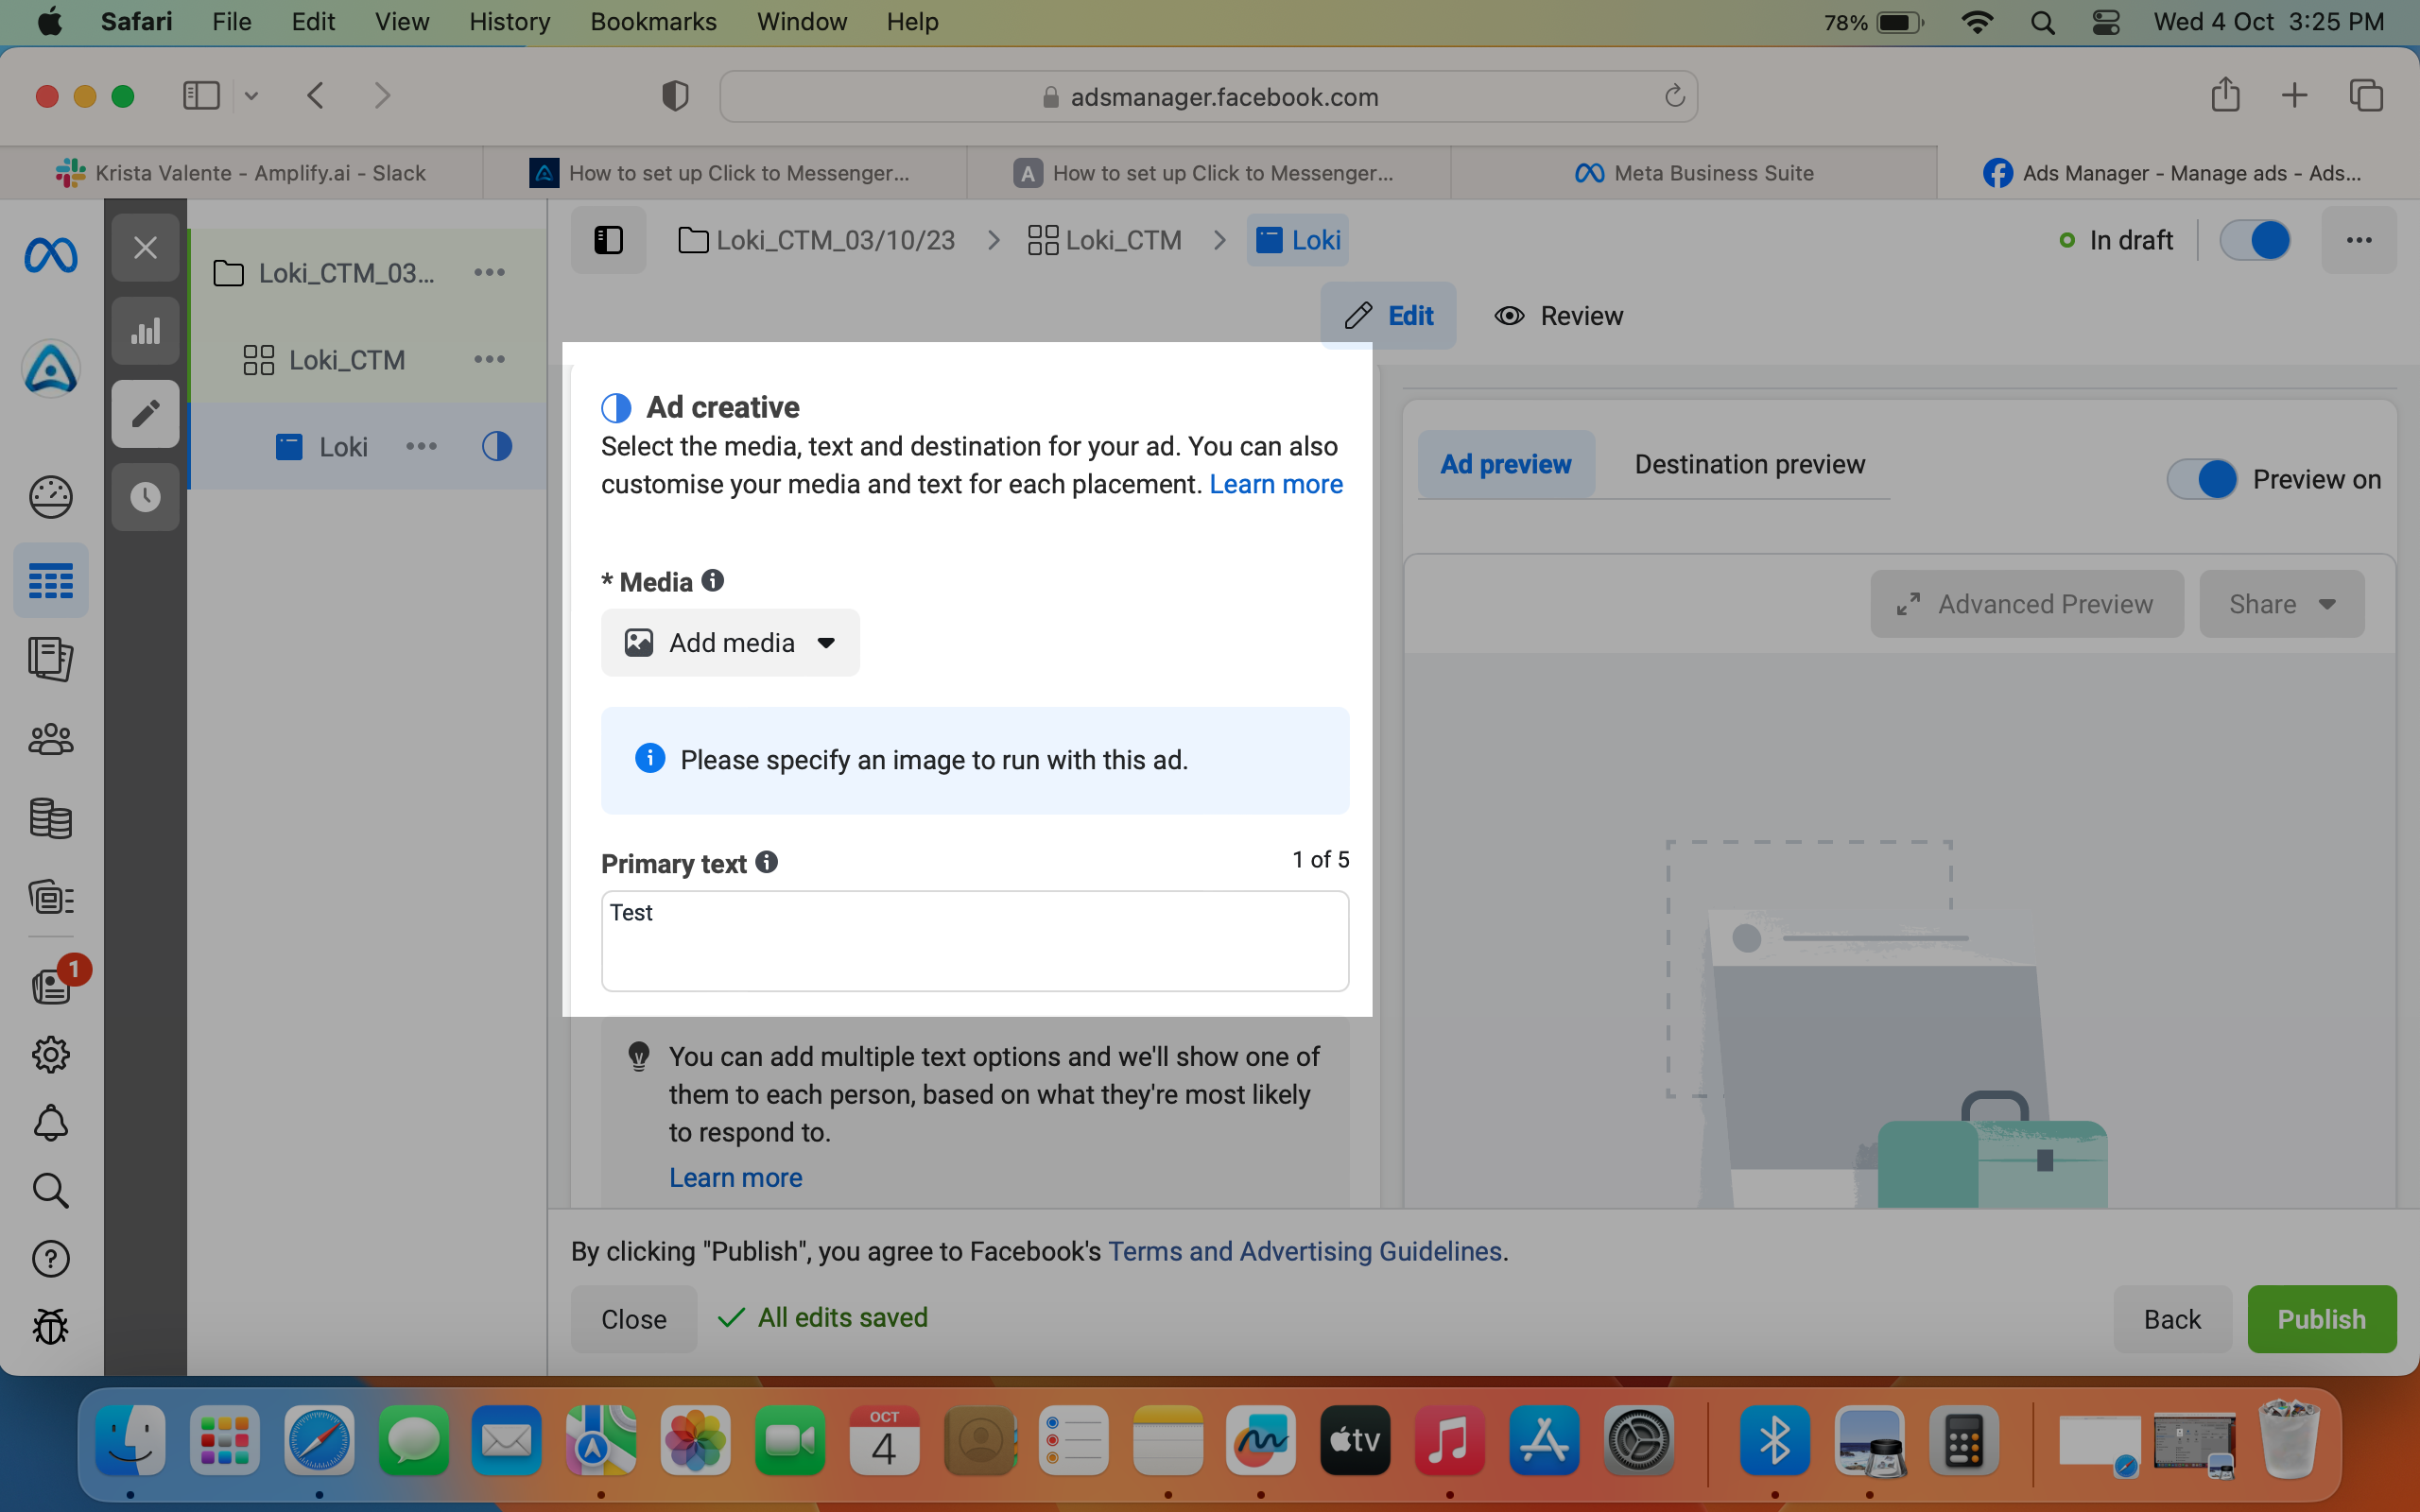Open the Share dropdown in preview
The height and width of the screenshot is (1512, 2420).
pyautogui.click(x=2282, y=604)
